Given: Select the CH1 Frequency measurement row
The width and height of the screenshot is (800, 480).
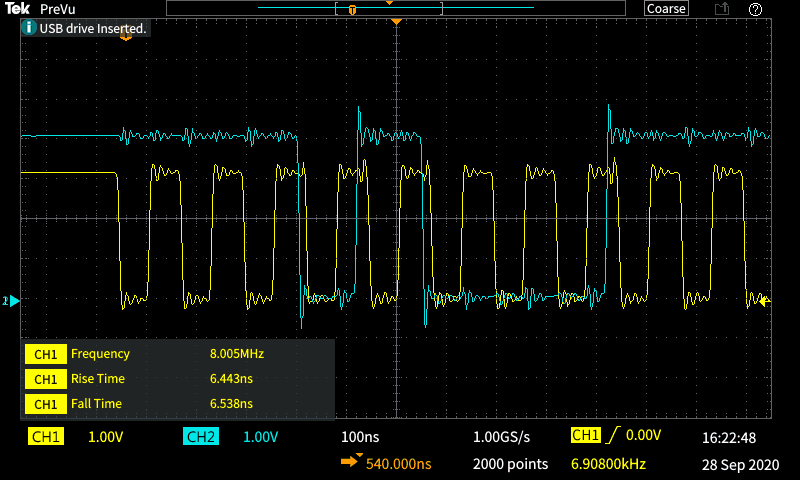Looking at the screenshot, I should [x=177, y=354].
